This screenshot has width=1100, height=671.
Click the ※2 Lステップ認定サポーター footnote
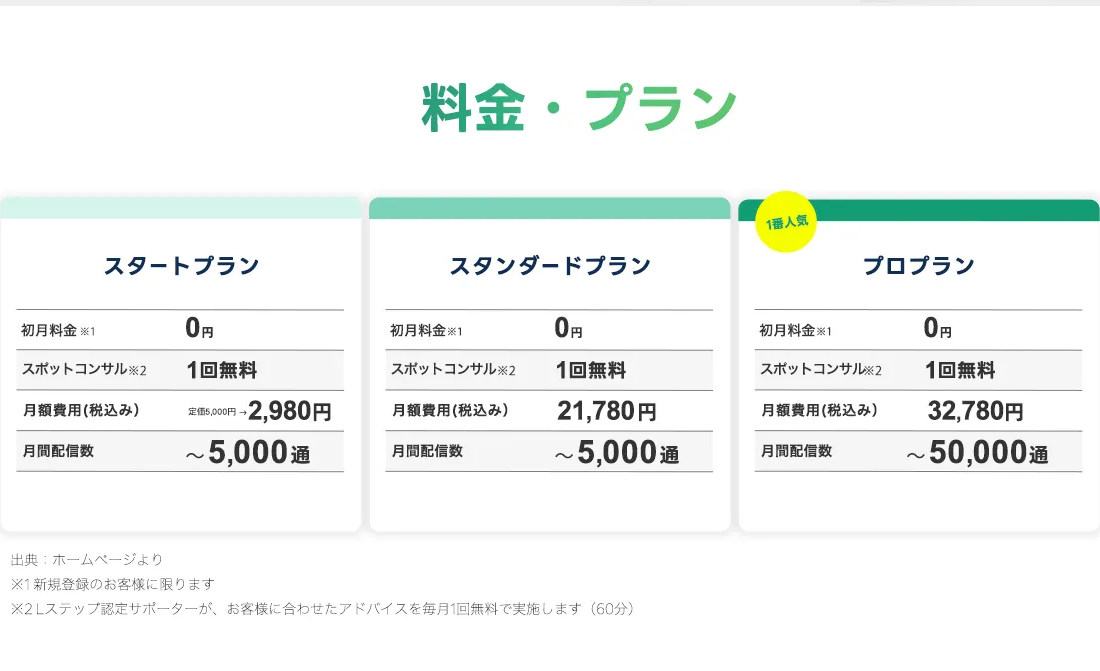coord(323,609)
